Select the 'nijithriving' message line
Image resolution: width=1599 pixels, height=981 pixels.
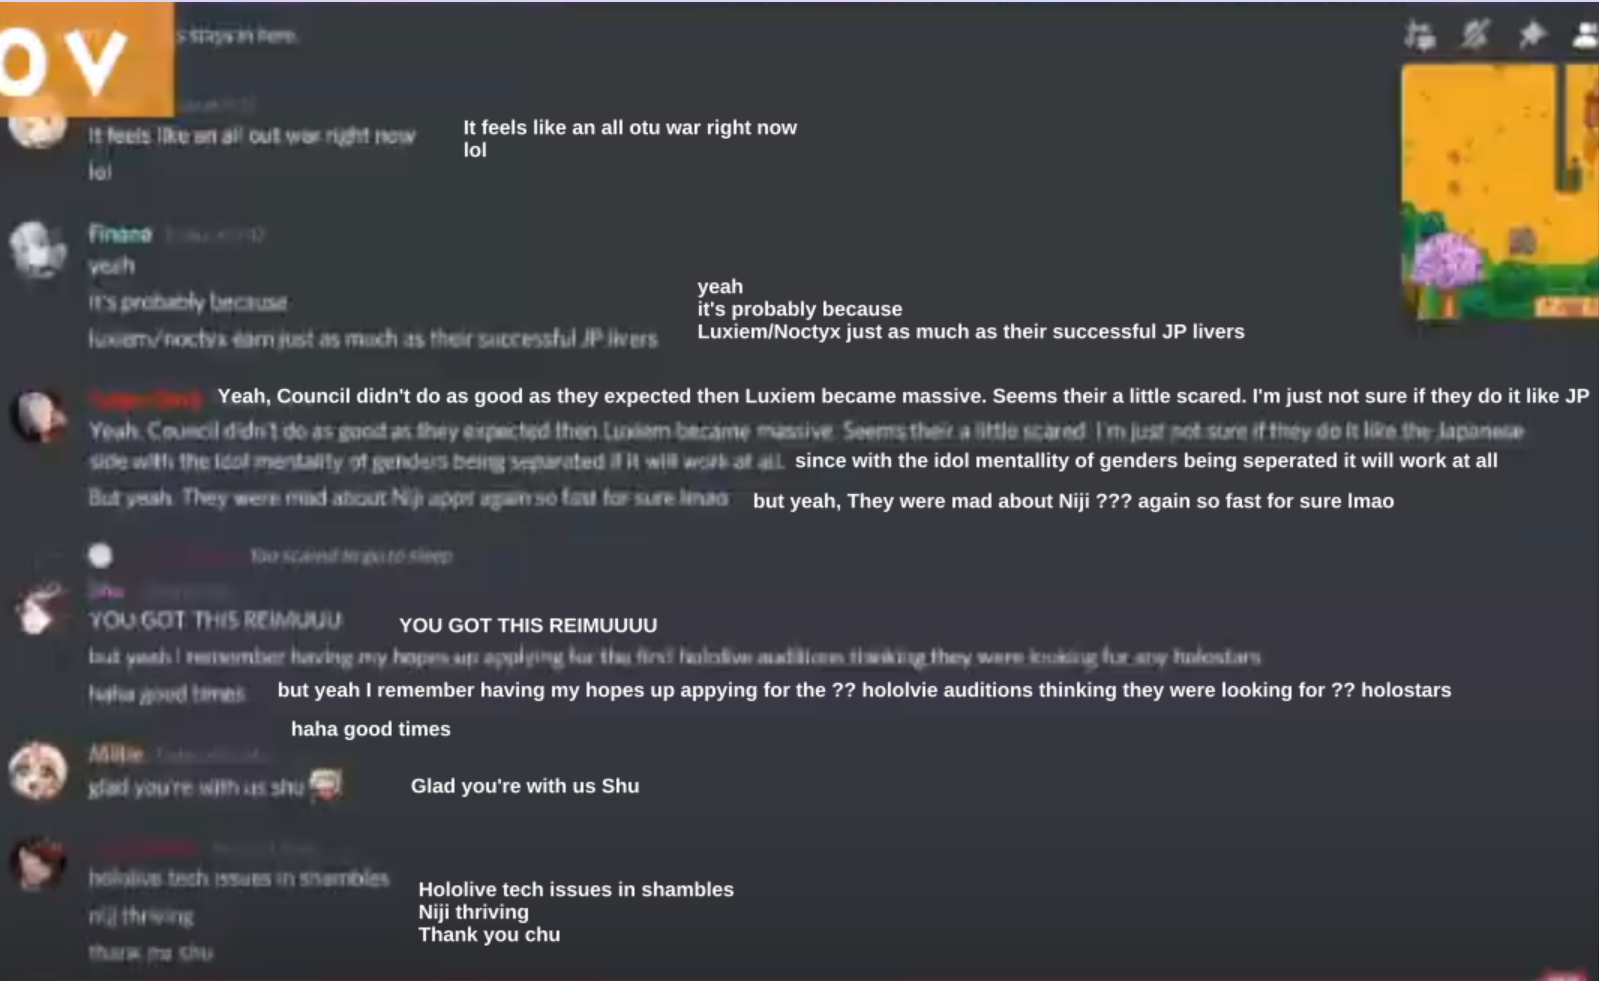coord(141,915)
